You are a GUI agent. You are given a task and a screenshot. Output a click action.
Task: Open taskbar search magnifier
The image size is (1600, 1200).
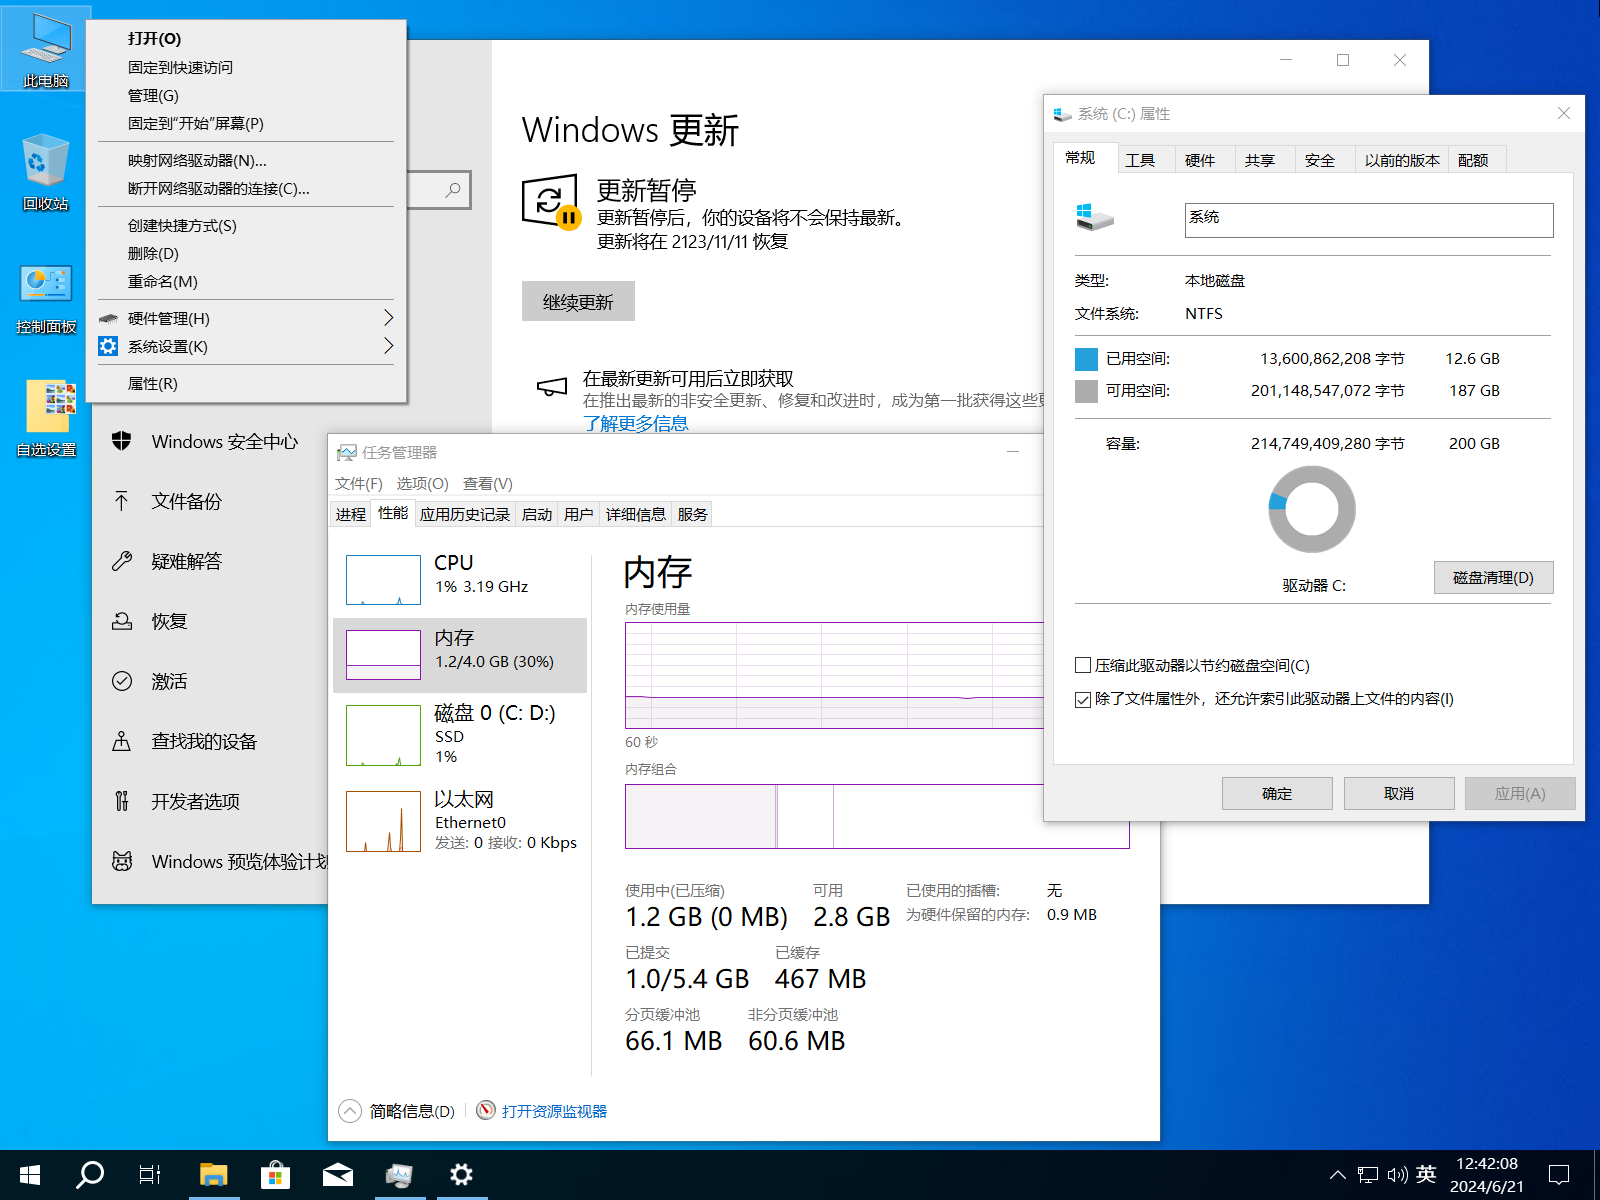pos(90,1175)
